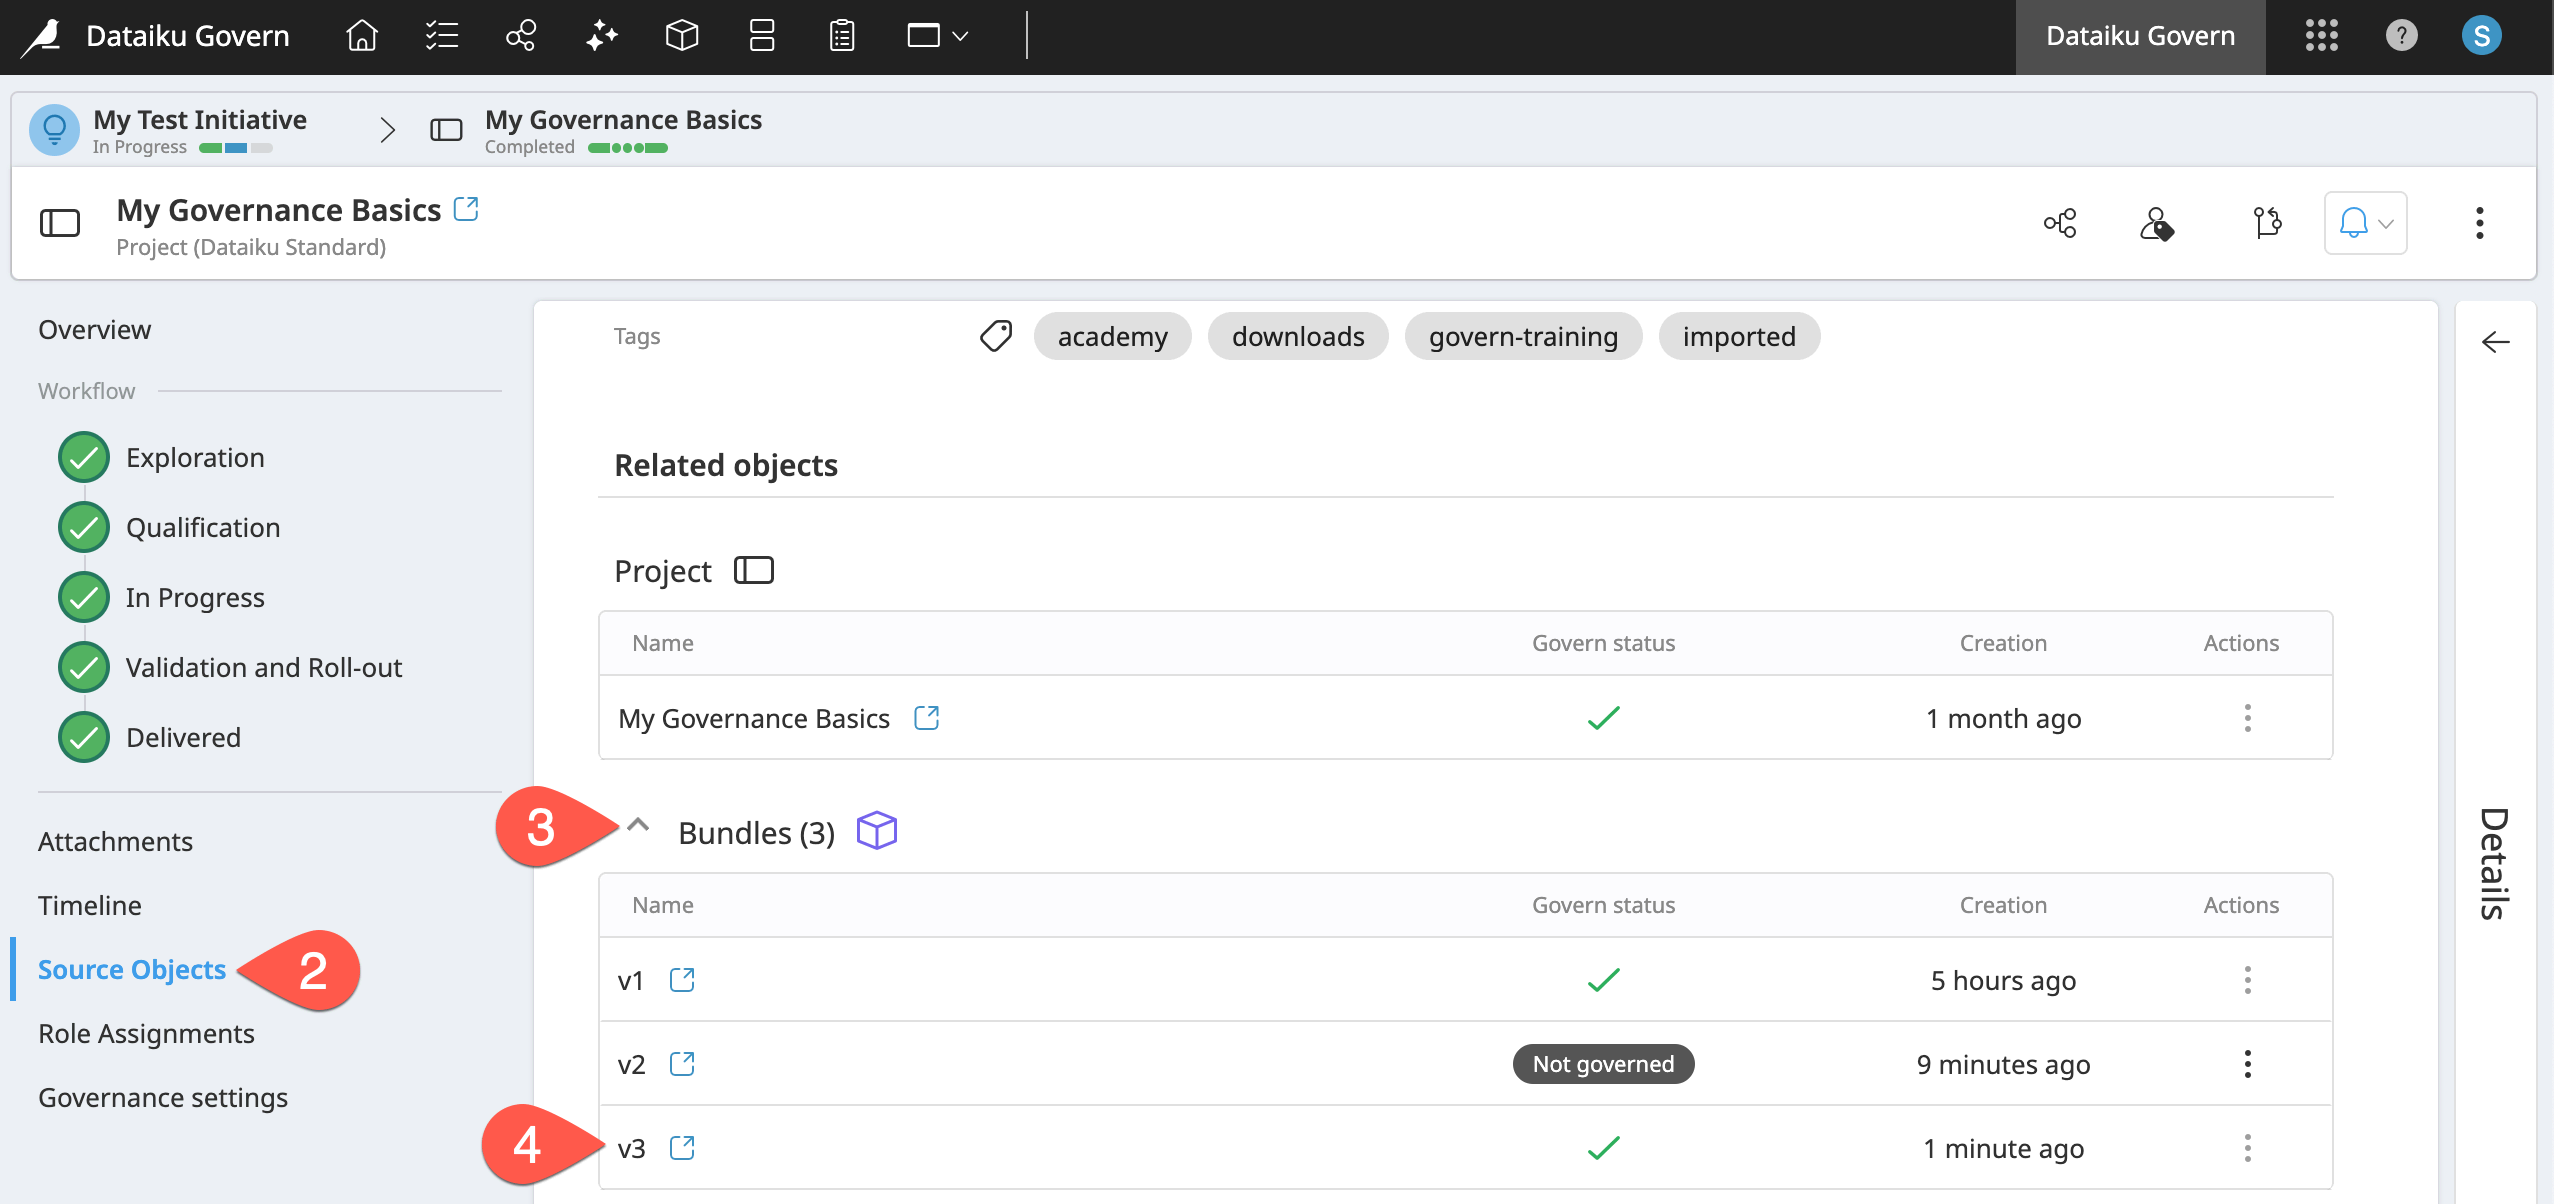The width and height of the screenshot is (2554, 1204).
Task: Expand the Details panel arrow
Action: click(x=2495, y=343)
